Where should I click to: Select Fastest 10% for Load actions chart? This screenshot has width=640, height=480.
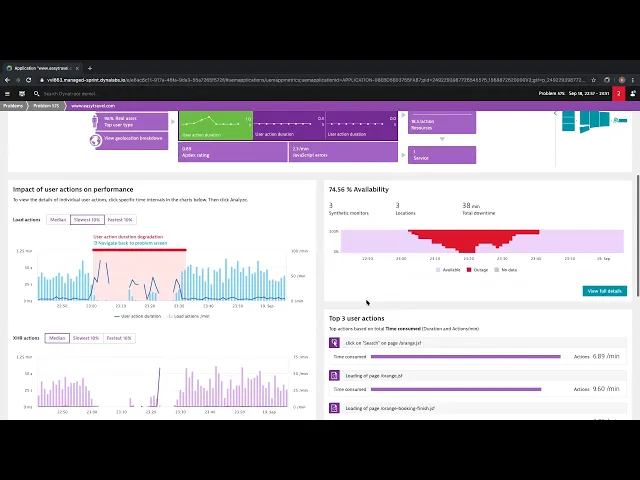tap(120, 220)
